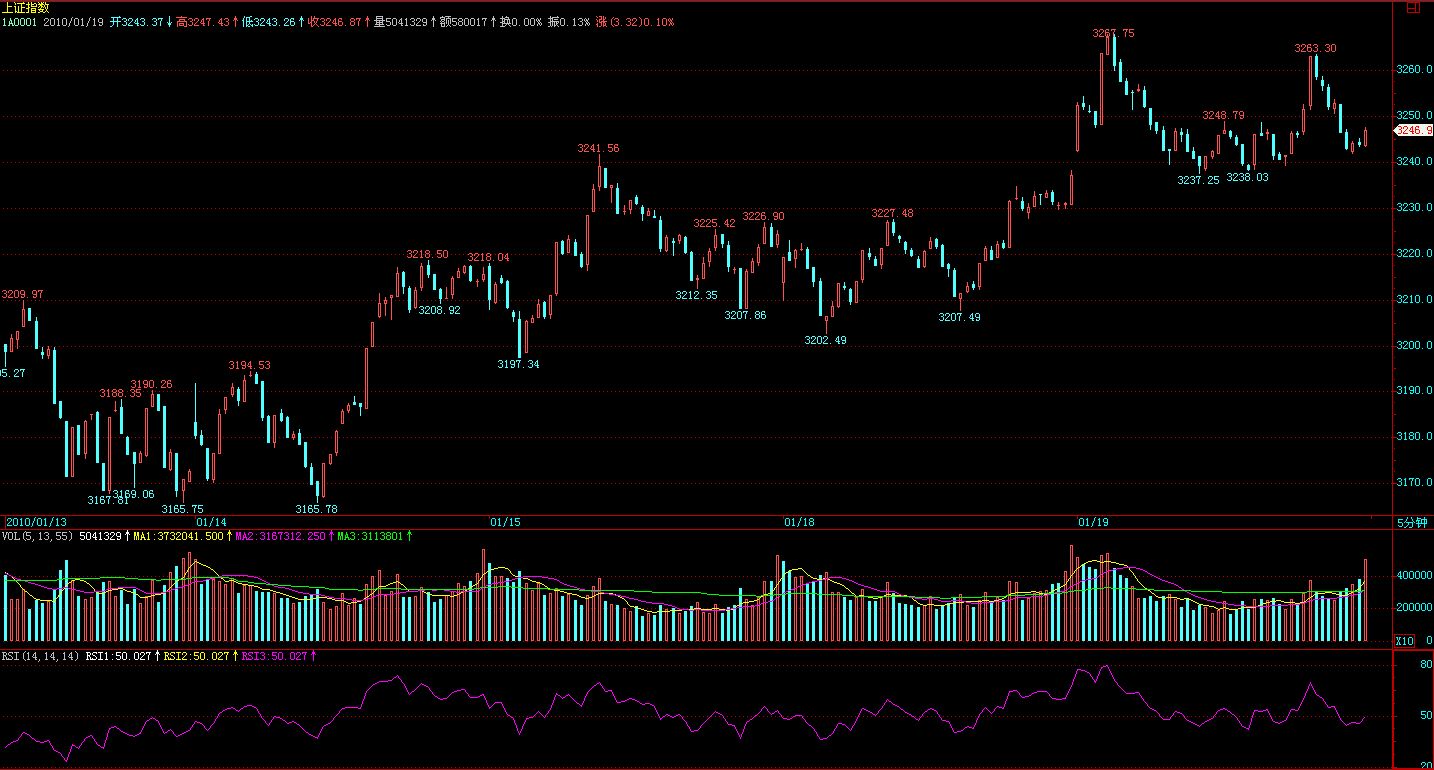Click the stock code 1A0001
The image size is (1434, 770).
click(20, 21)
